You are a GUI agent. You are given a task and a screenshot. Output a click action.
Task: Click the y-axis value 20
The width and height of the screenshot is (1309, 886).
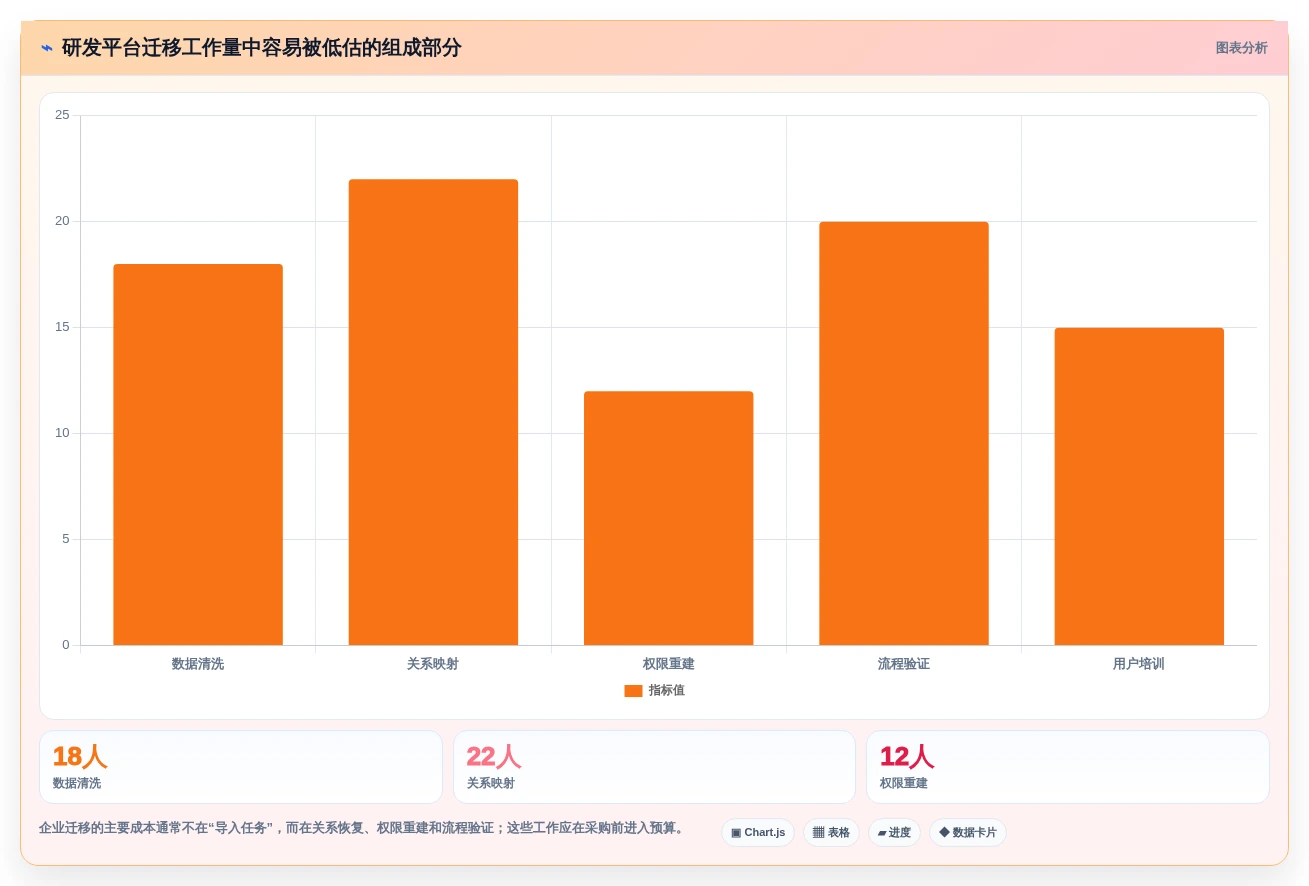click(x=62, y=221)
